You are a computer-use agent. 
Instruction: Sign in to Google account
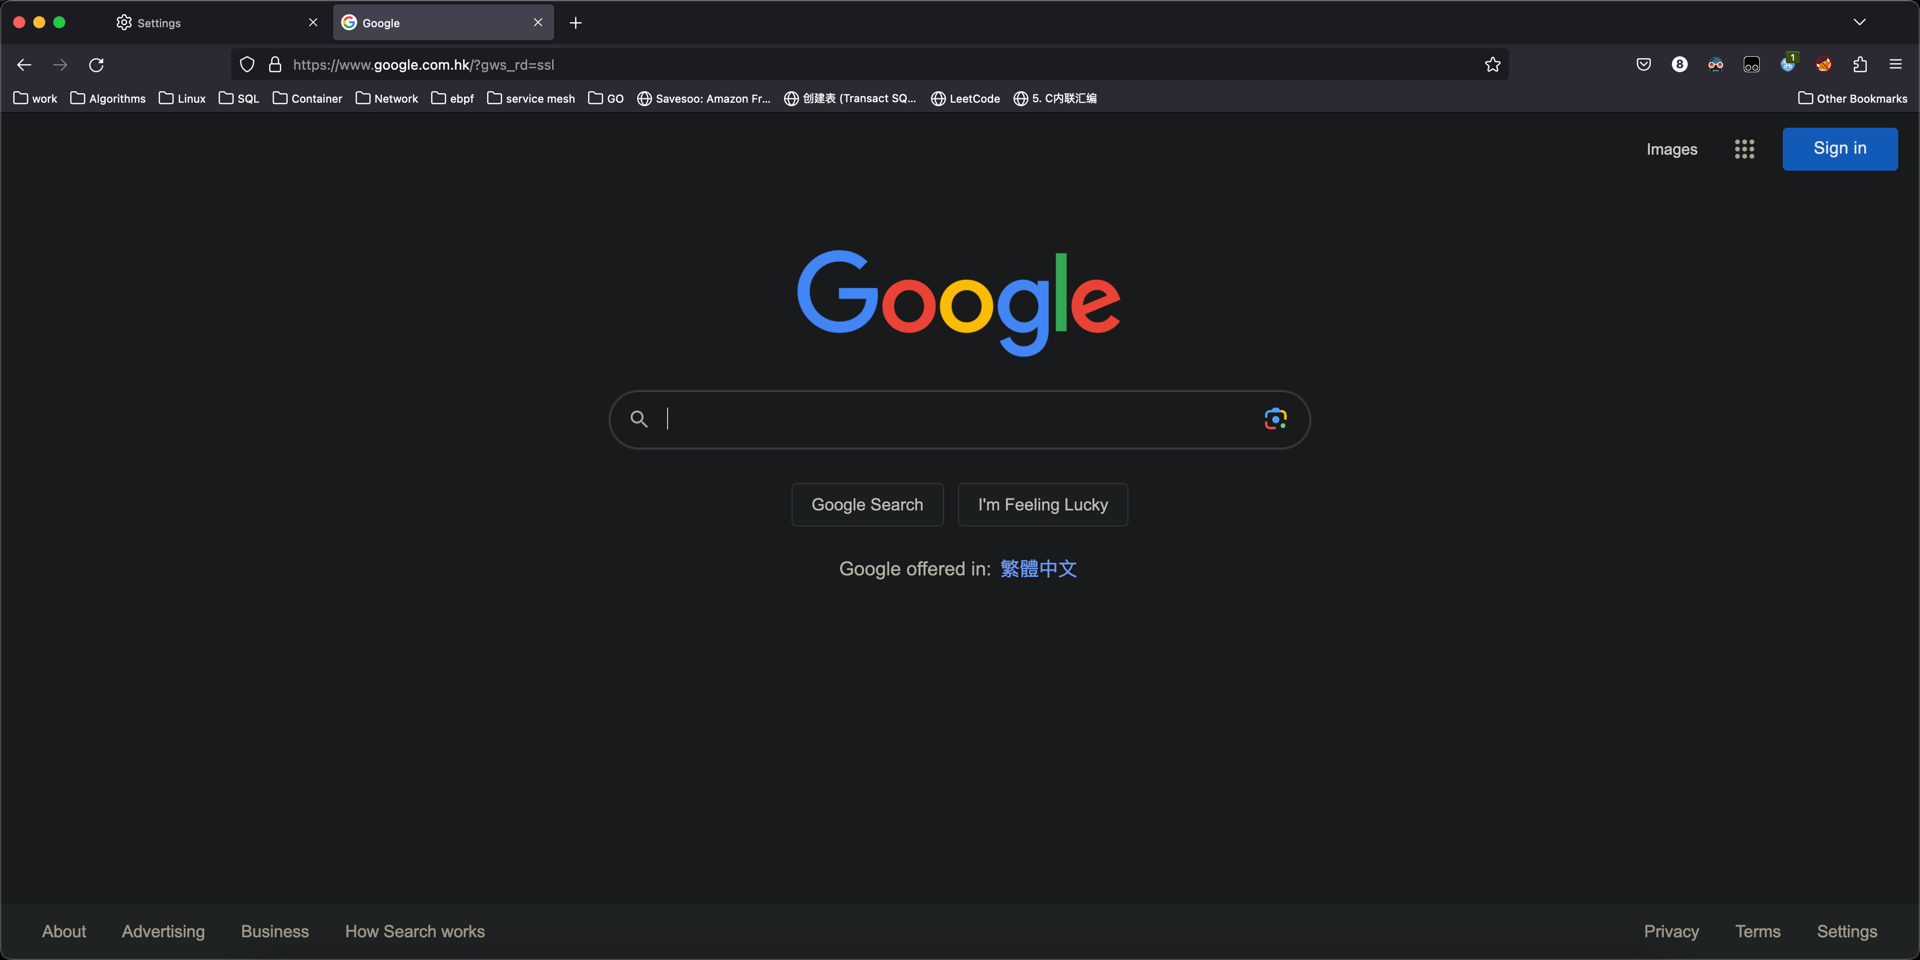click(x=1840, y=149)
